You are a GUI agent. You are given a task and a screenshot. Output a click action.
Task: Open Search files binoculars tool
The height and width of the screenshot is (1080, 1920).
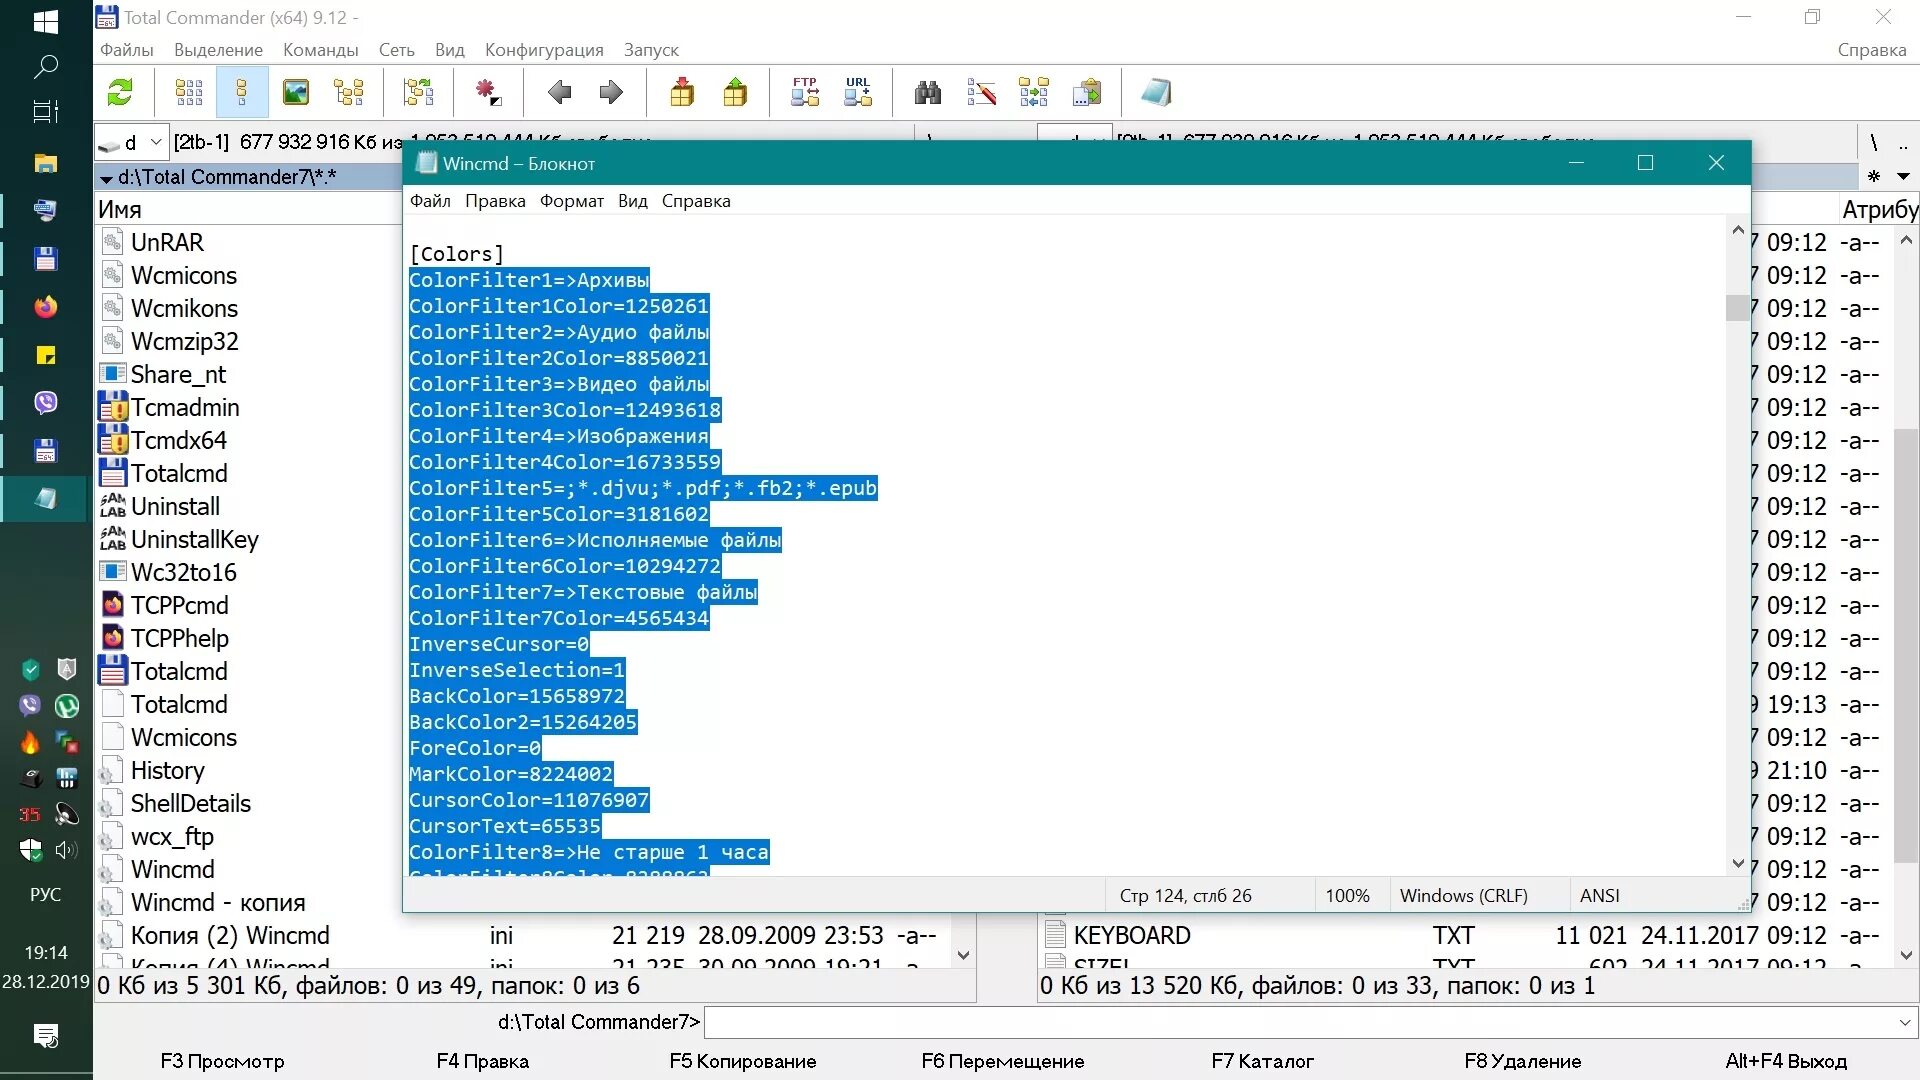[927, 93]
